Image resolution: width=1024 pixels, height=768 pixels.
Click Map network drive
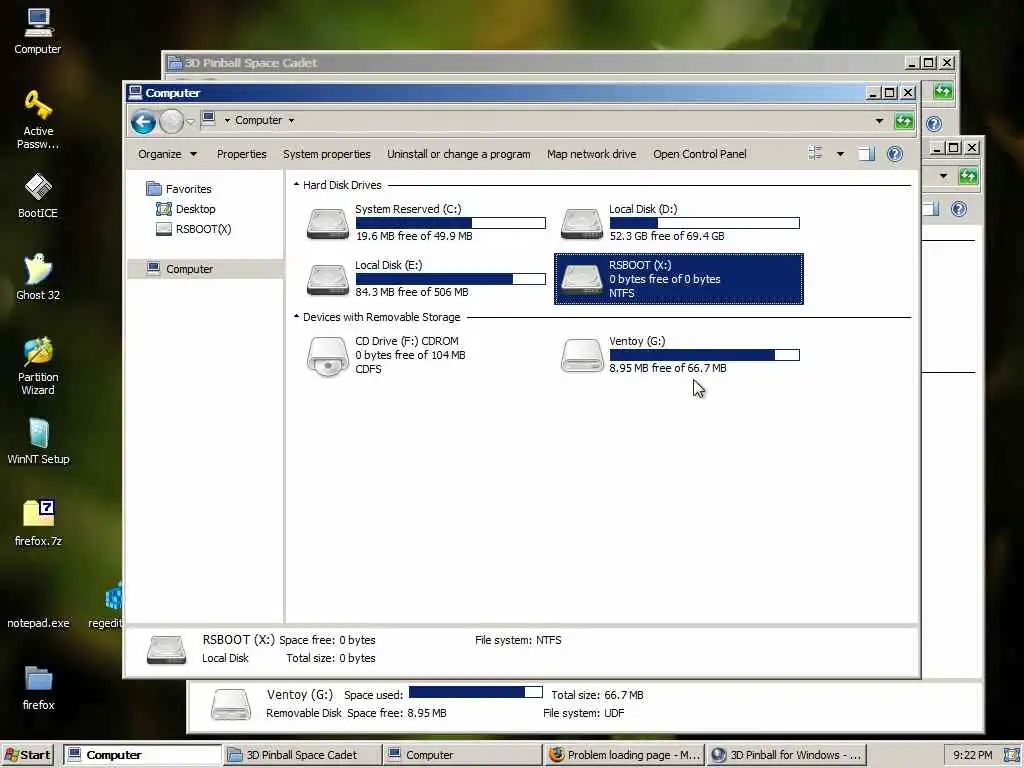coord(592,154)
